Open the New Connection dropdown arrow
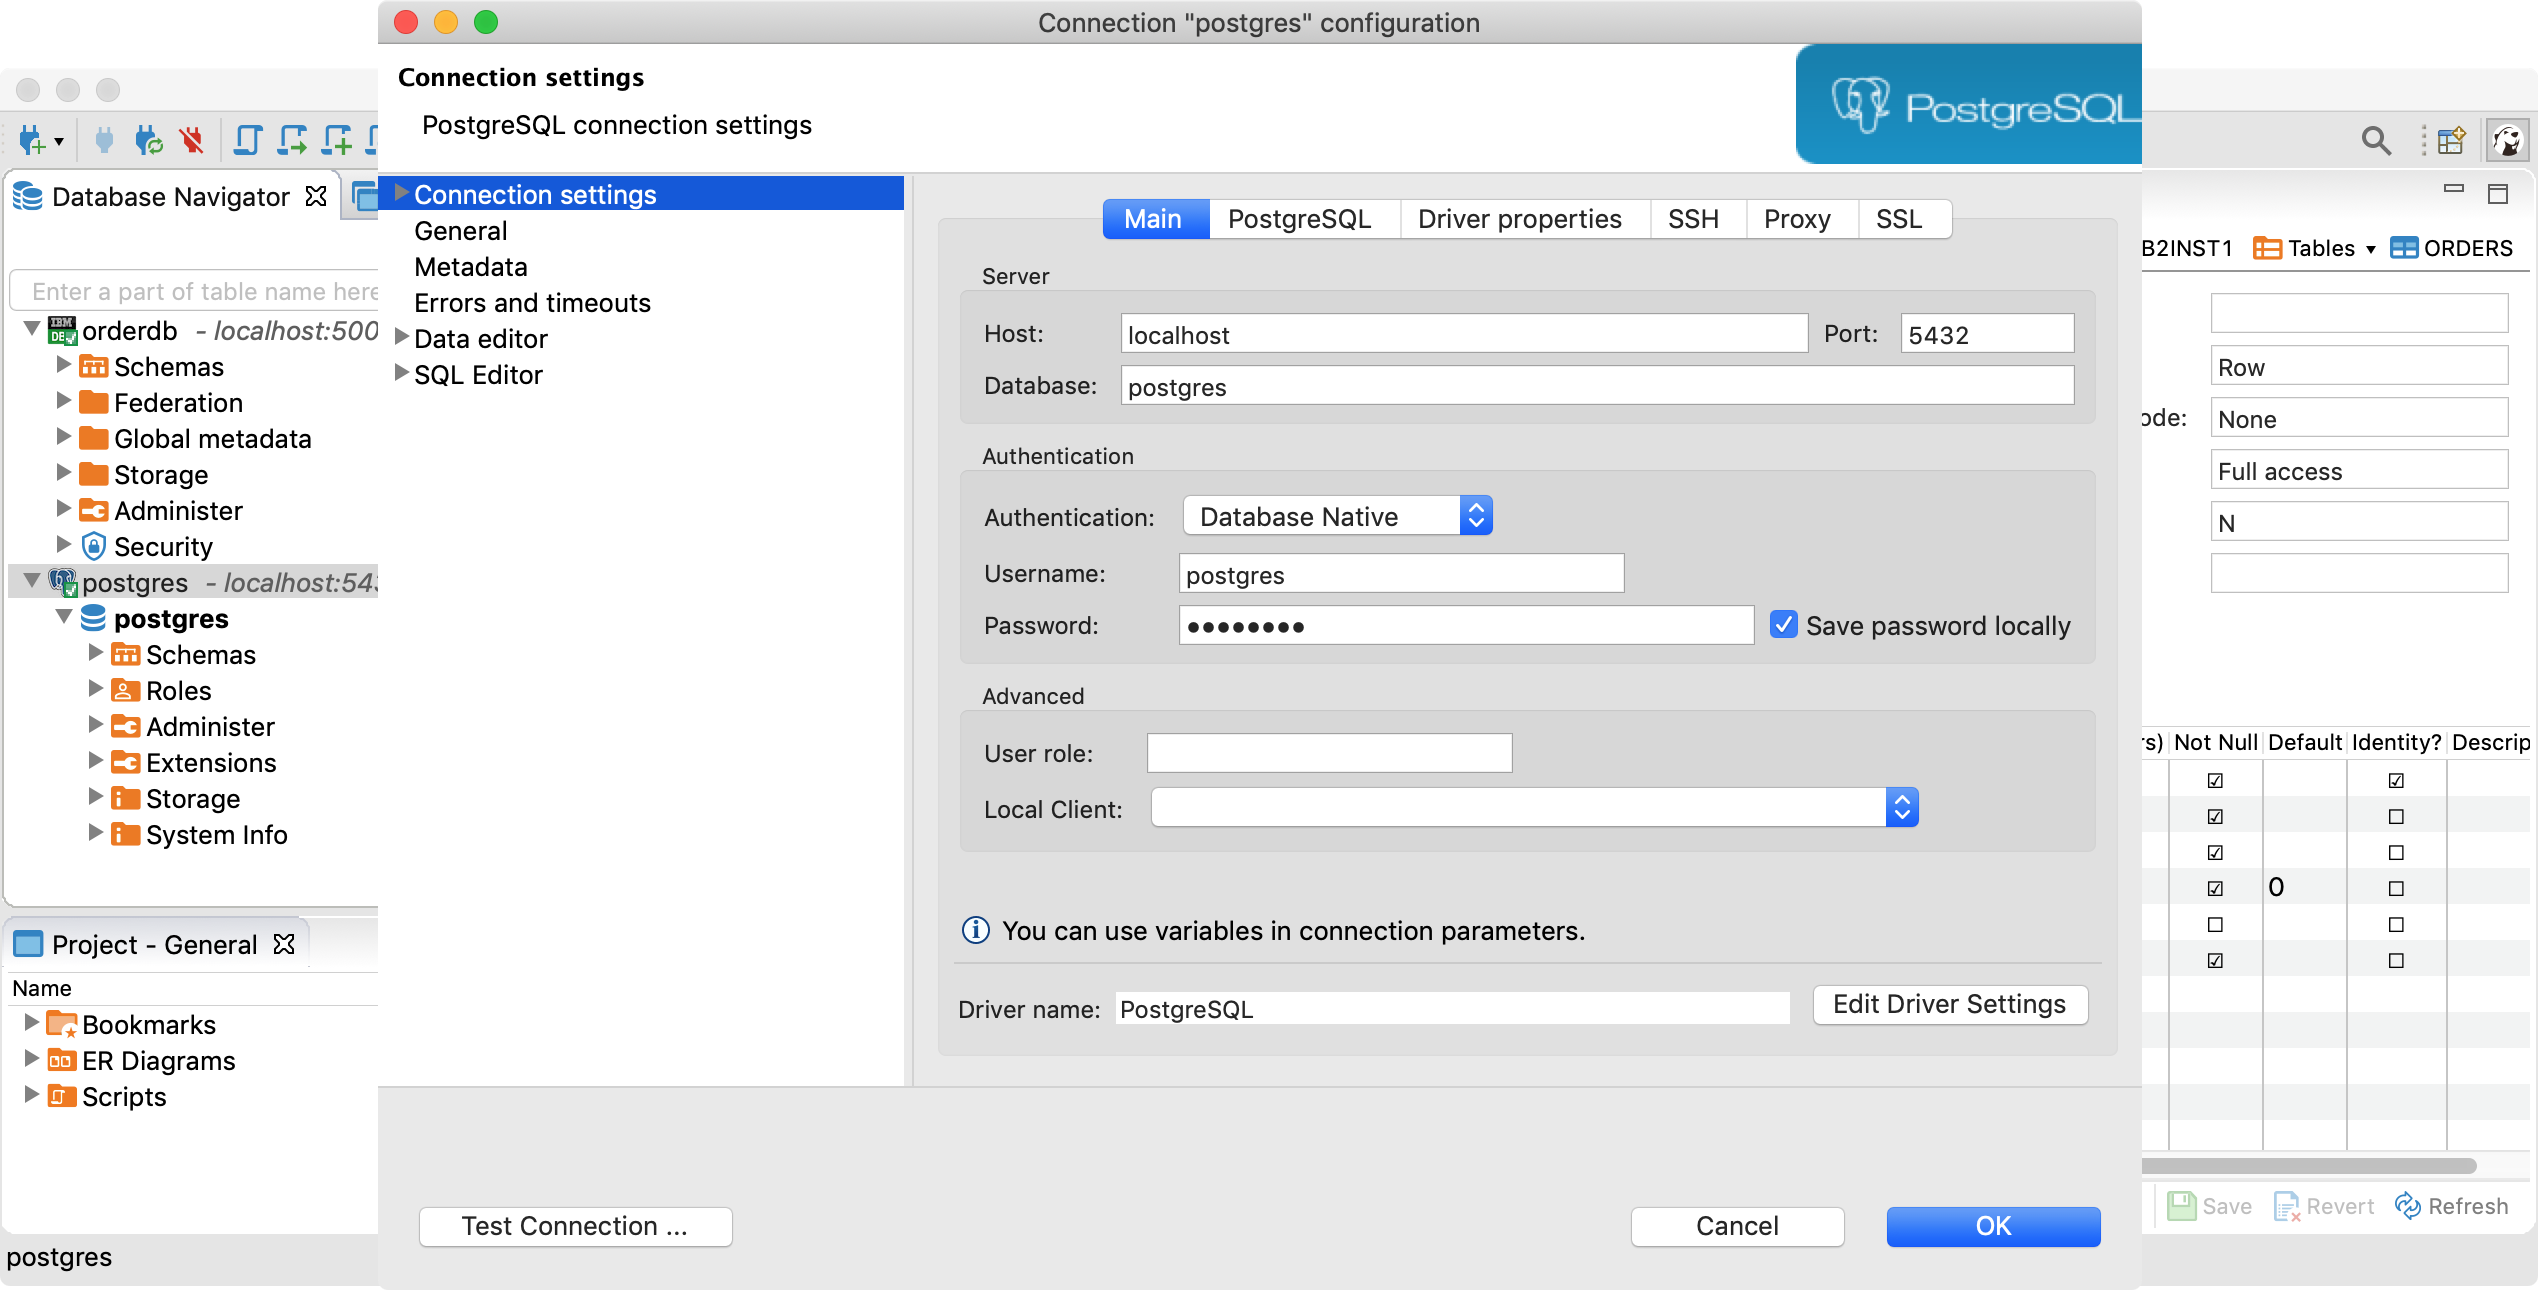Viewport: 2538px width, 1290px height. click(x=60, y=142)
